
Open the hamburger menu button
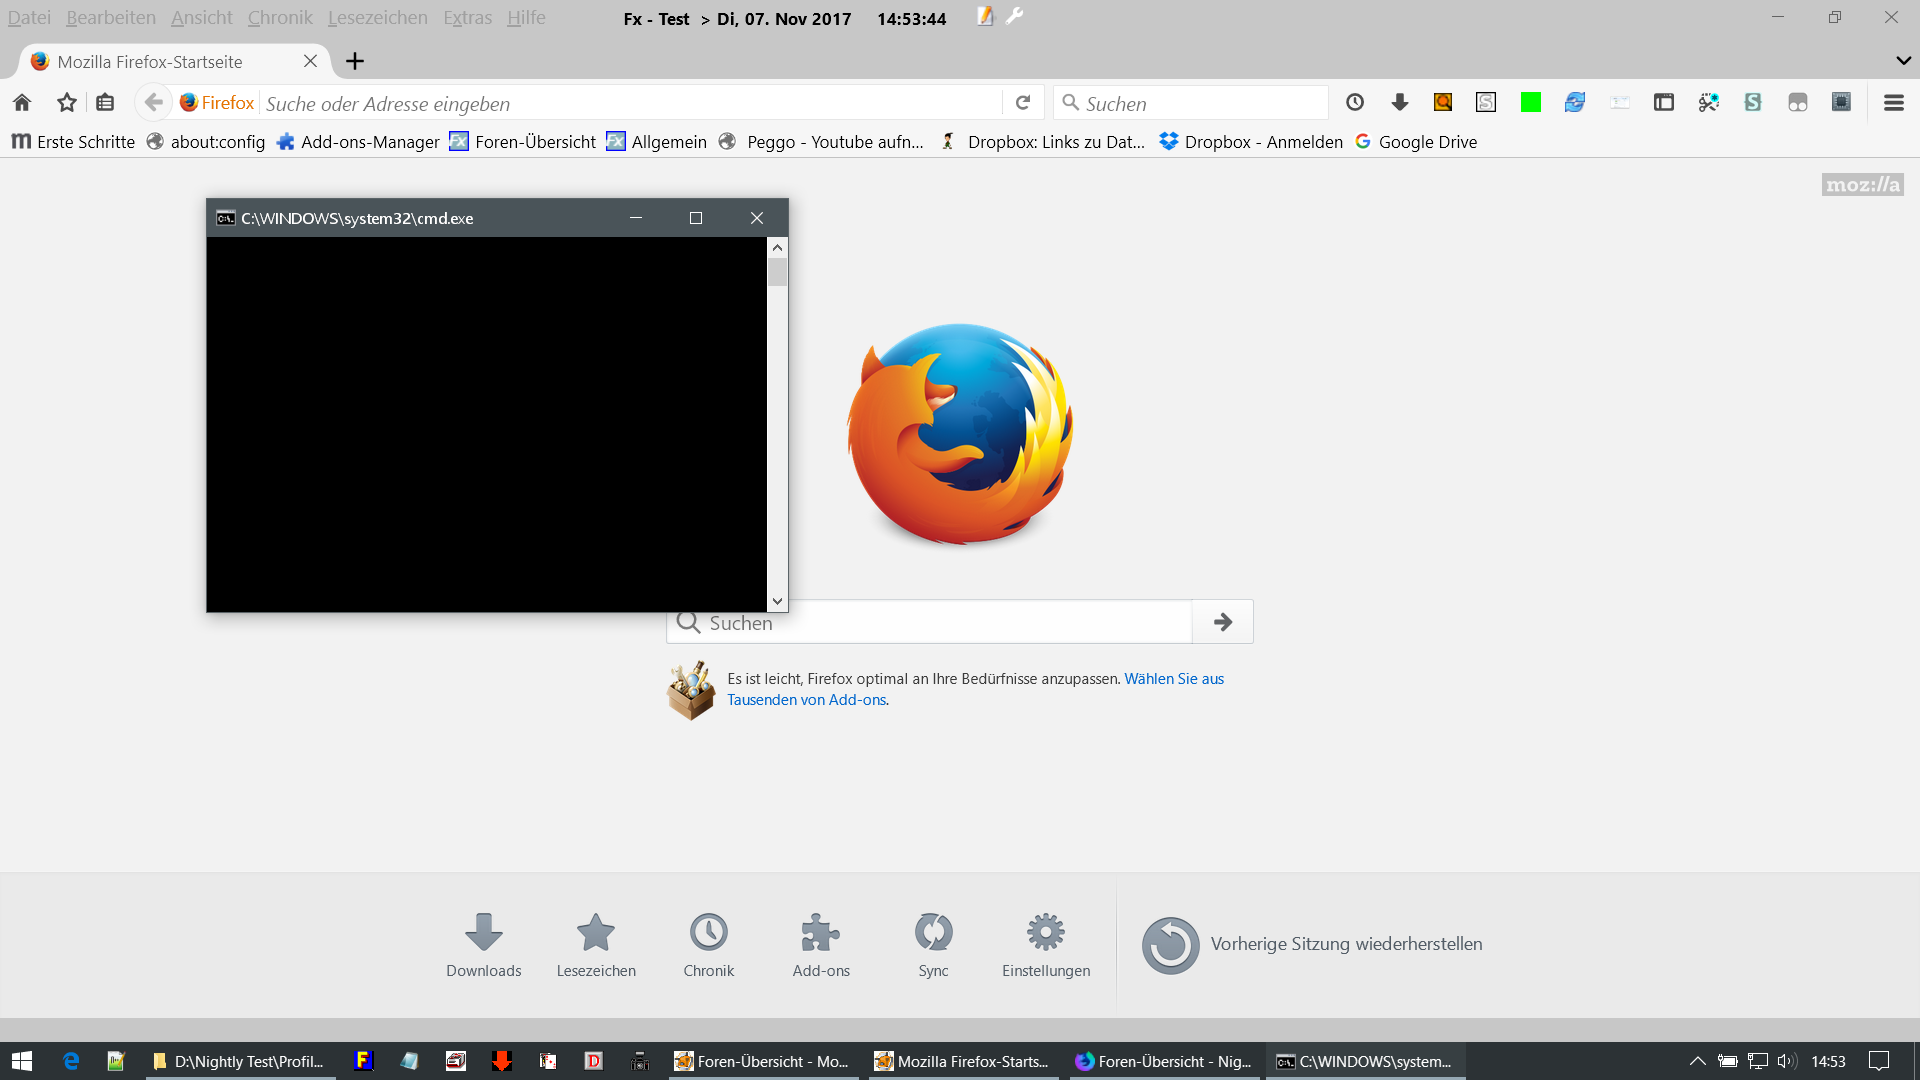tap(1894, 103)
